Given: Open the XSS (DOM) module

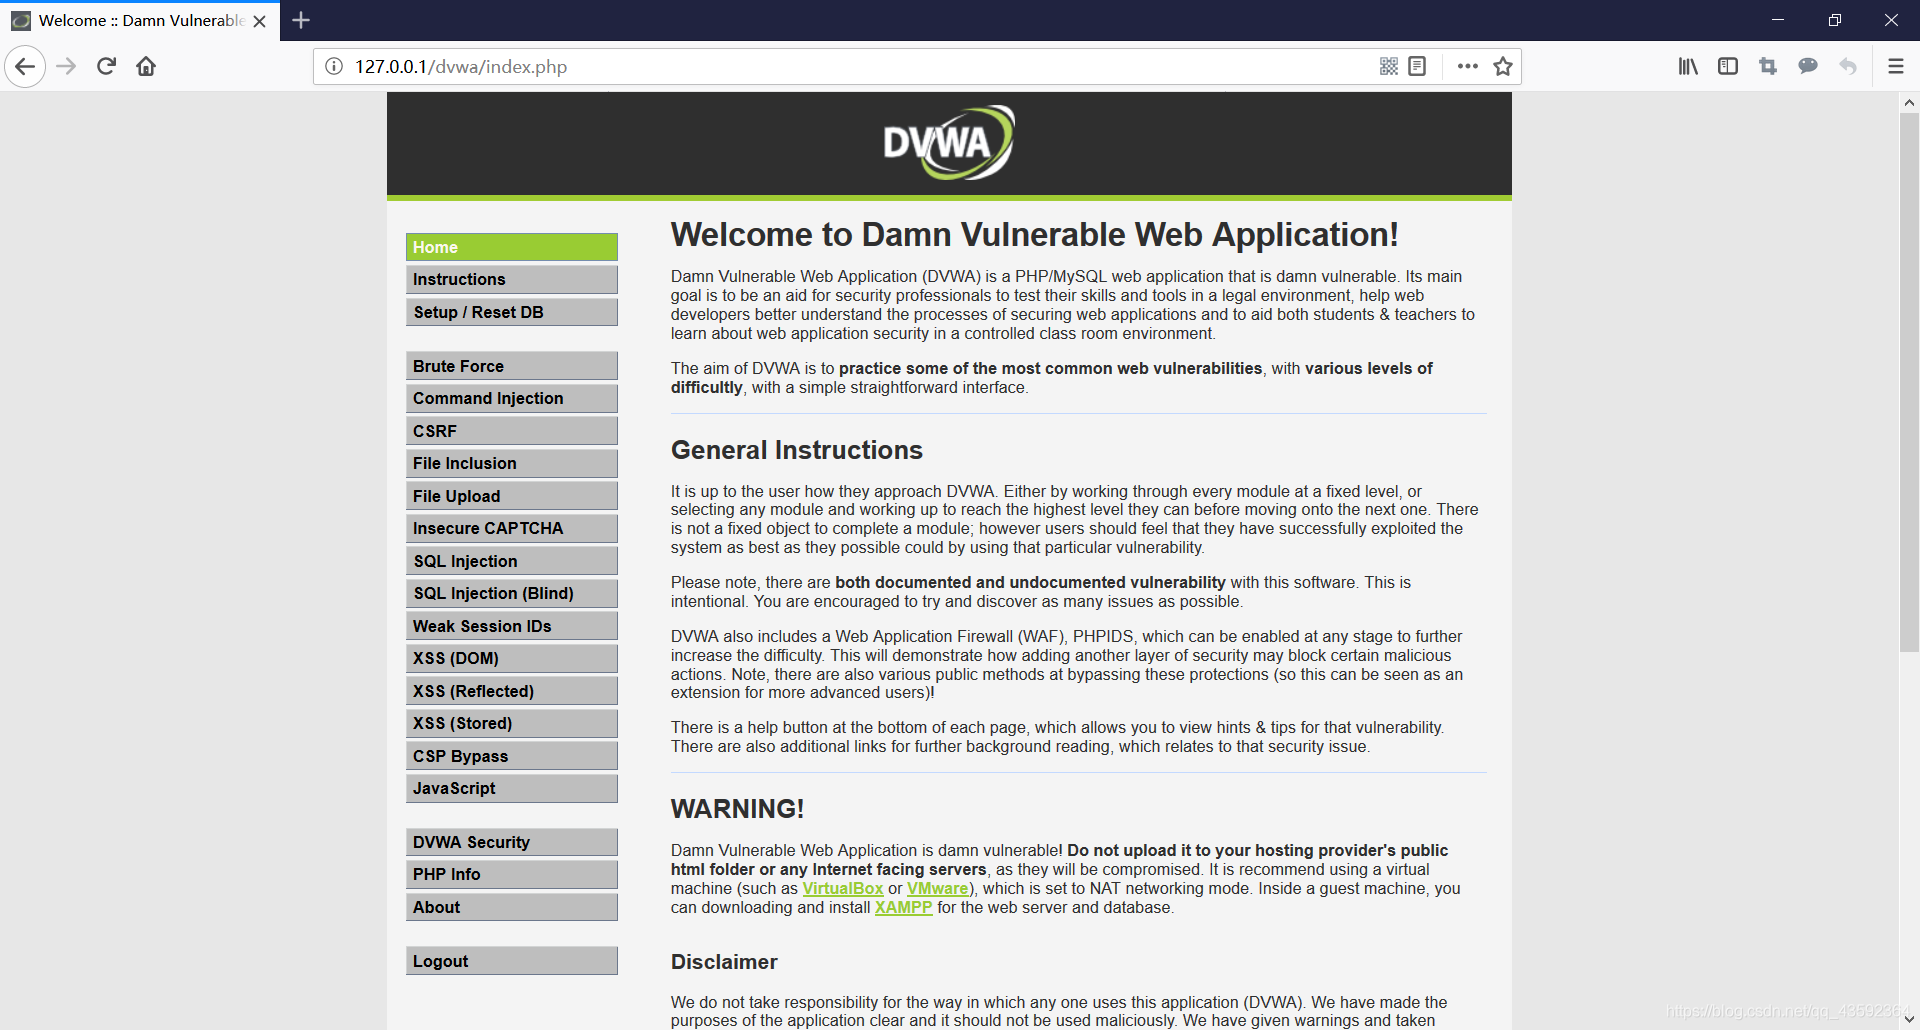Looking at the screenshot, I should (512, 658).
